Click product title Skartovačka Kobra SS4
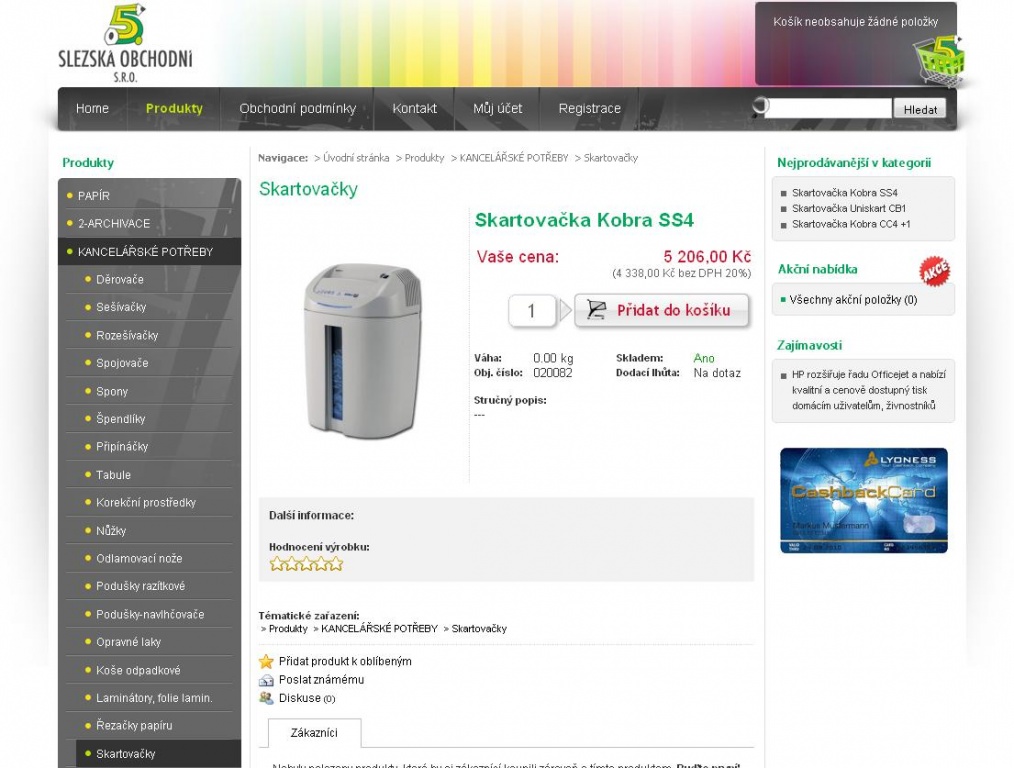The height and width of the screenshot is (768, 1014). [x=584, y=220]
